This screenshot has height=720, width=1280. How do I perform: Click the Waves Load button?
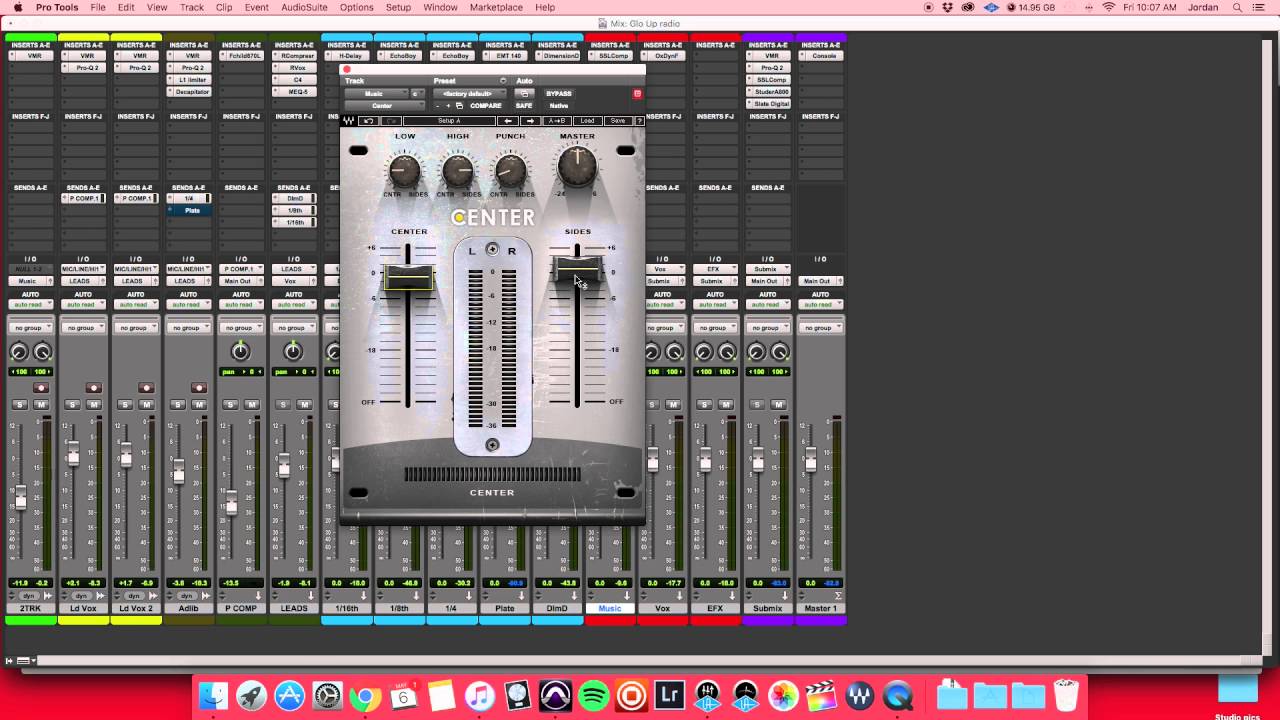point(587,121)
